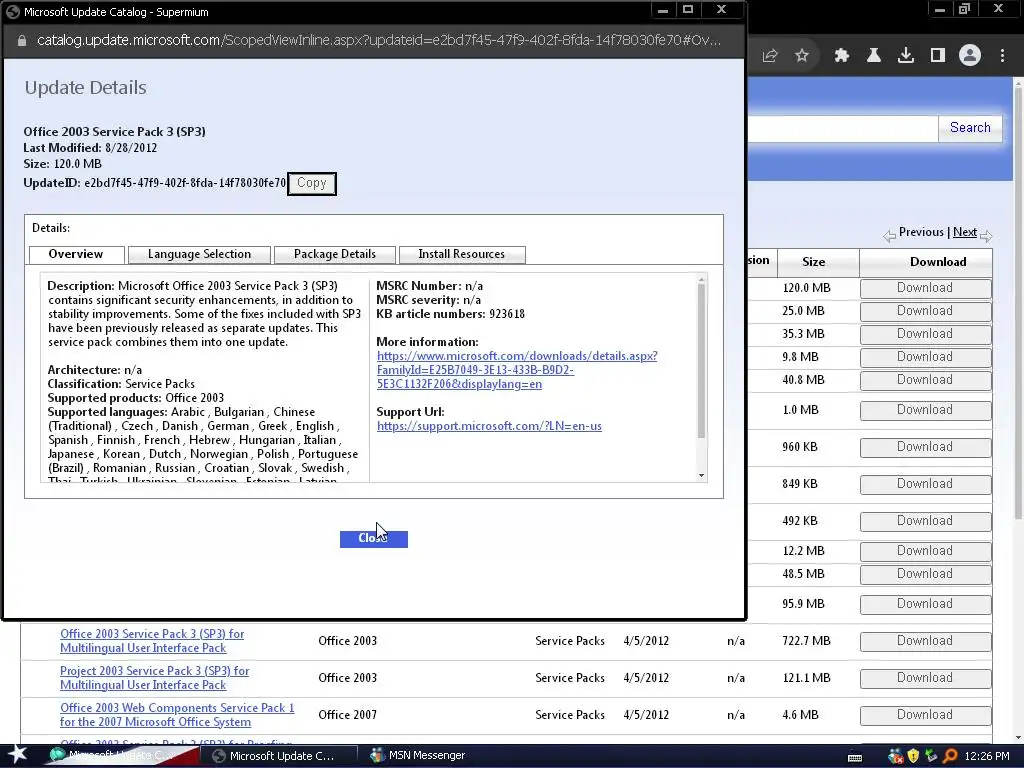Switch to the Overview tab
Image resolution: width=1024 pixels, height=768 pixels.
point(76,254)
